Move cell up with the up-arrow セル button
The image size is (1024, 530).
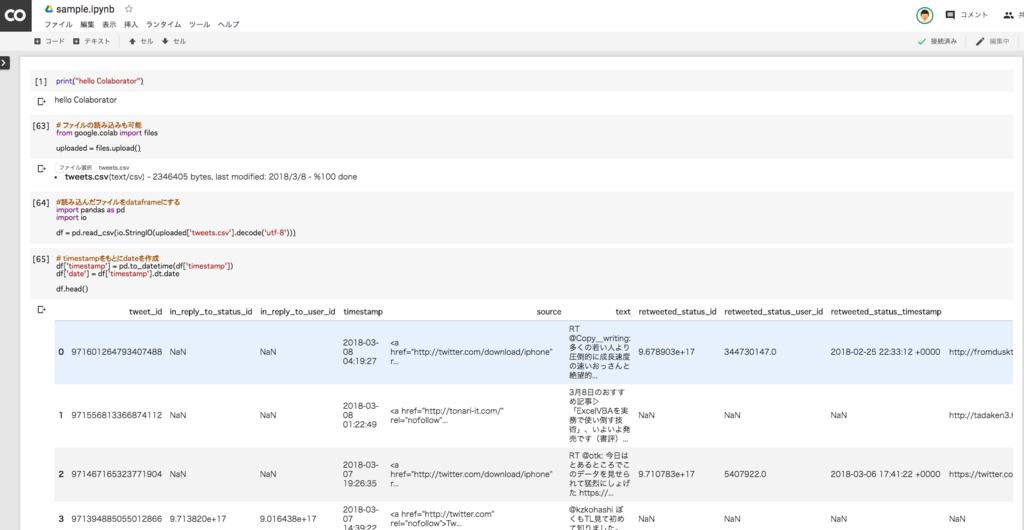141,41
